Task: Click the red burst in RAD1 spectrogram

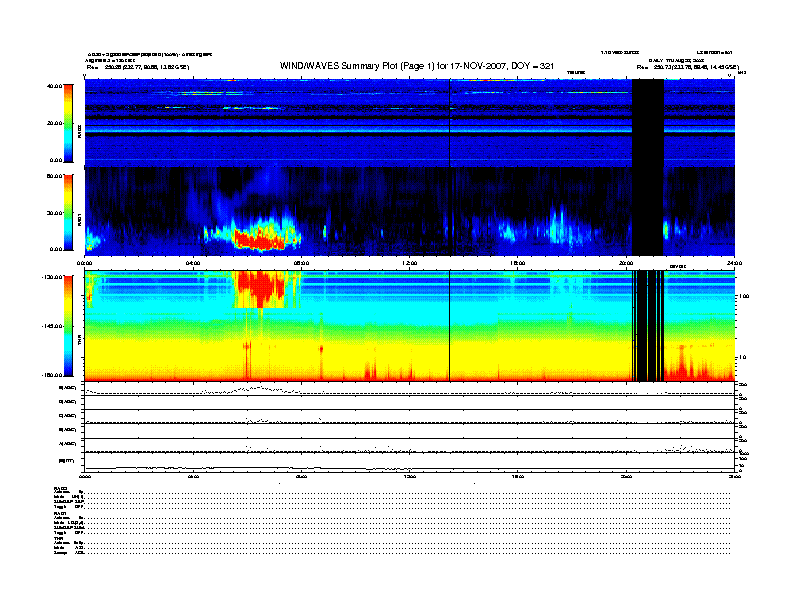Action: point(260,240)
